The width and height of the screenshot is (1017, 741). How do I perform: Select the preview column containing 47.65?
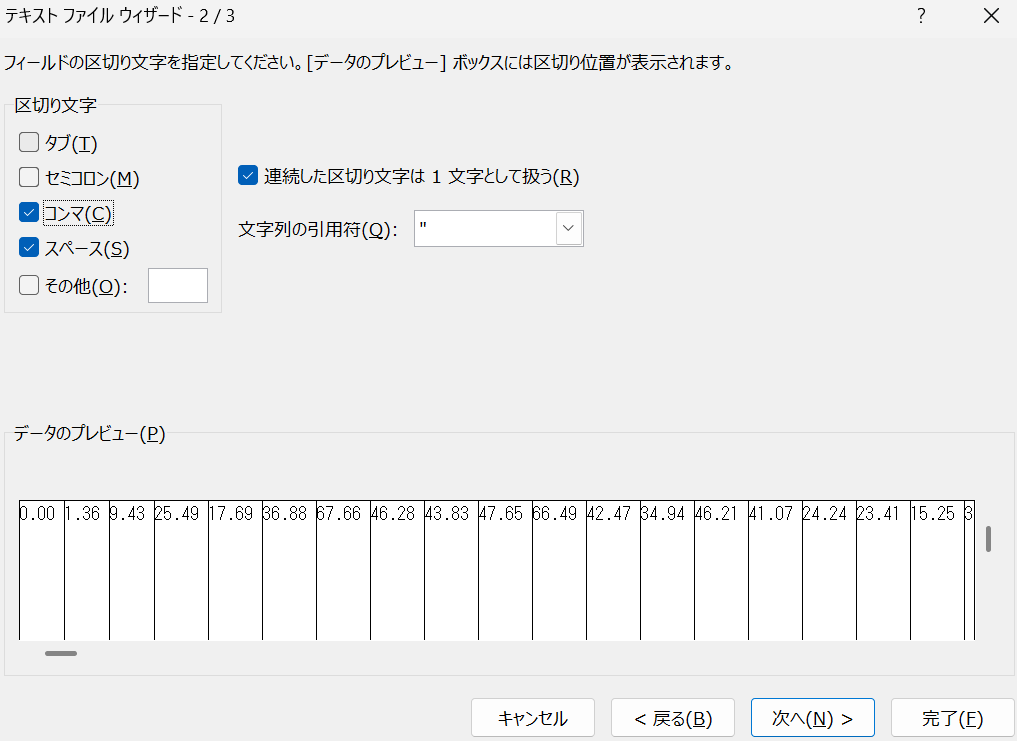(505, 570)
